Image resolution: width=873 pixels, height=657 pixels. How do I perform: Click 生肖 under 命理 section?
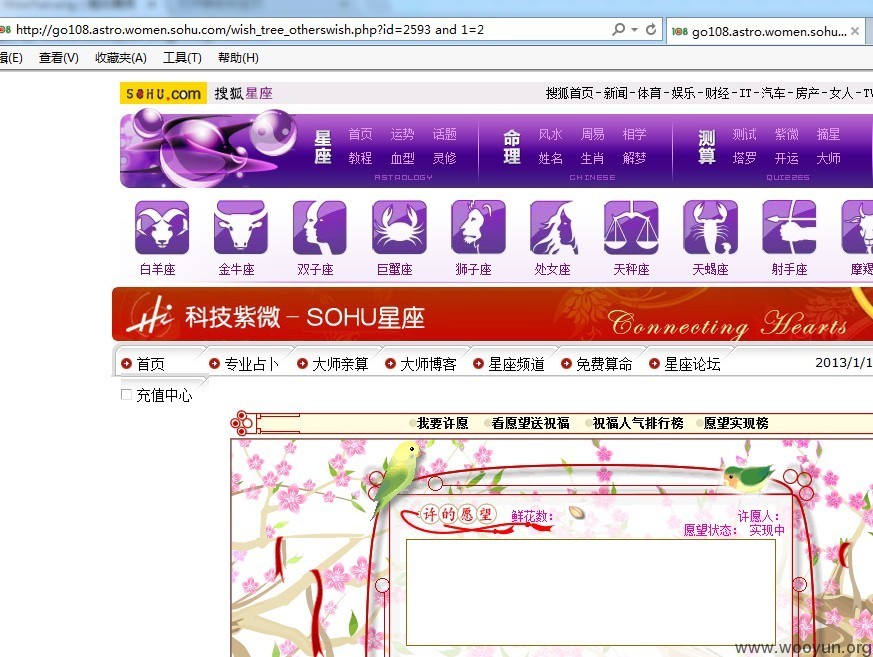click(592, 158)
